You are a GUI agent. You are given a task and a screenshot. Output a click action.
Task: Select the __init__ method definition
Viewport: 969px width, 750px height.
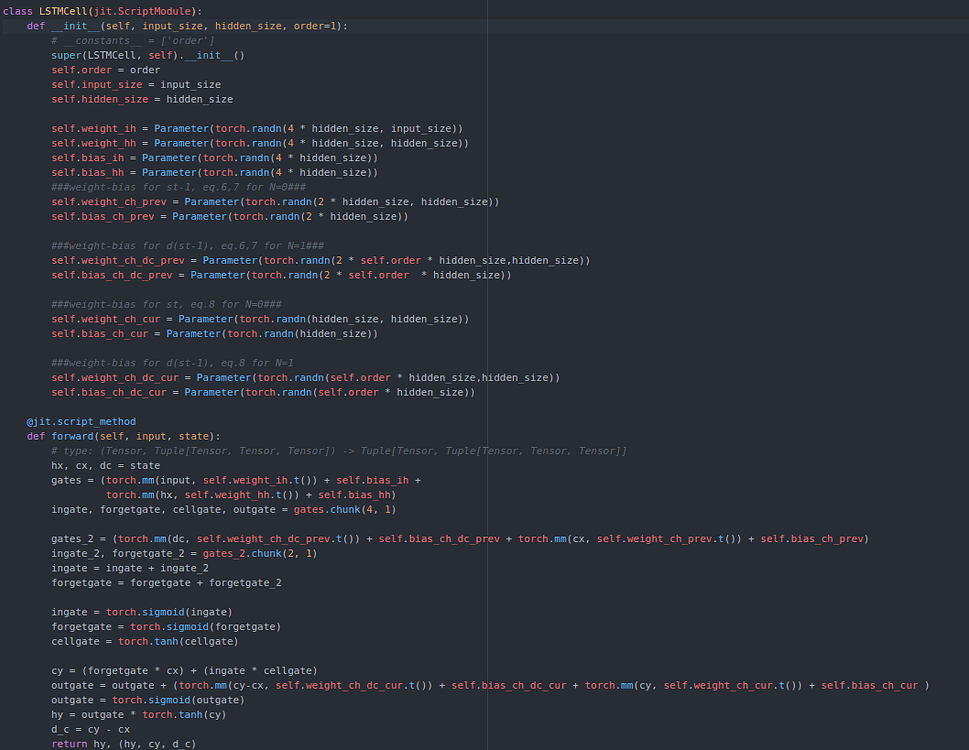click(73, 25)
